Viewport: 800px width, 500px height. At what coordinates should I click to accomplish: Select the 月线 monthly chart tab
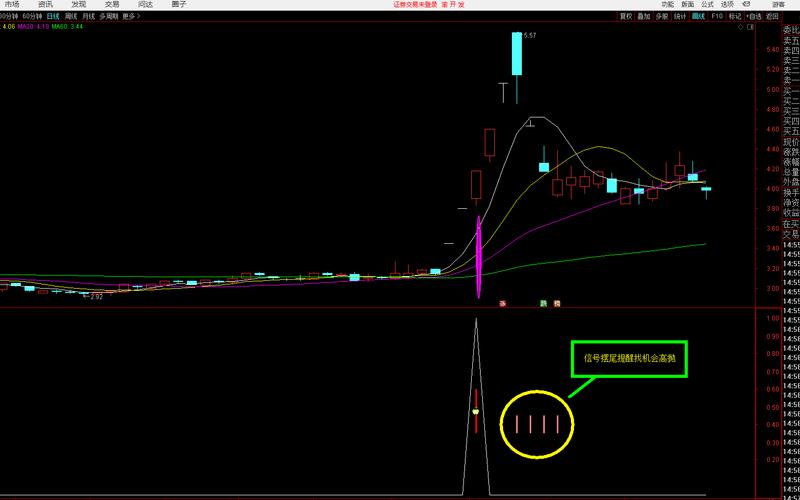point(89,17)
